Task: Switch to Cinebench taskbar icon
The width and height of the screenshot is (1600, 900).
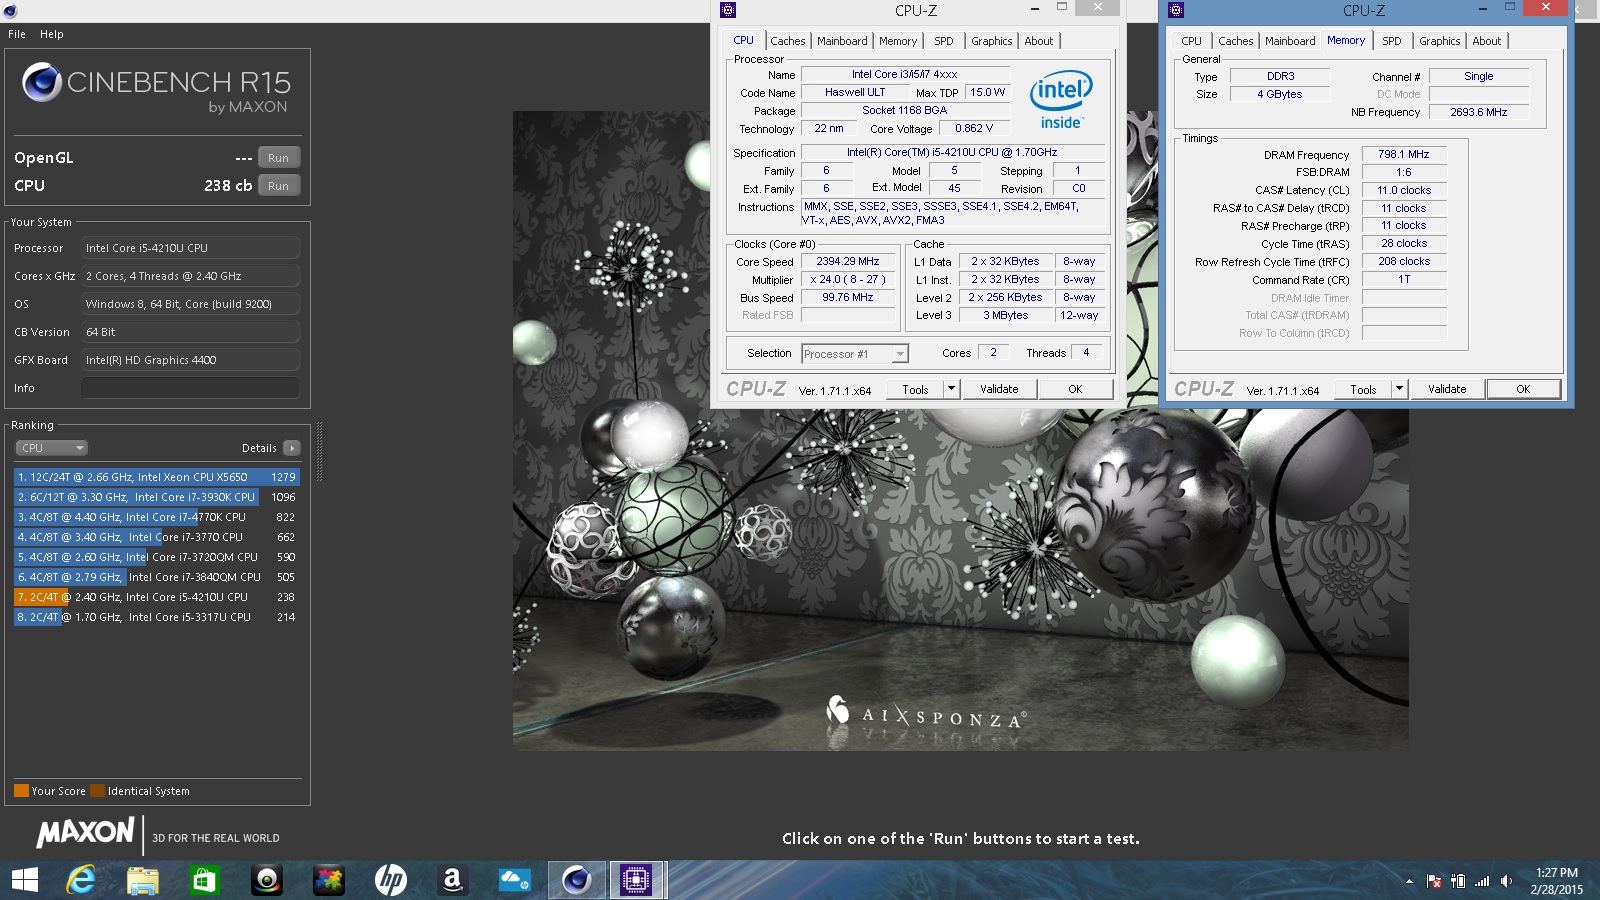Action: [x=576, y=880]
